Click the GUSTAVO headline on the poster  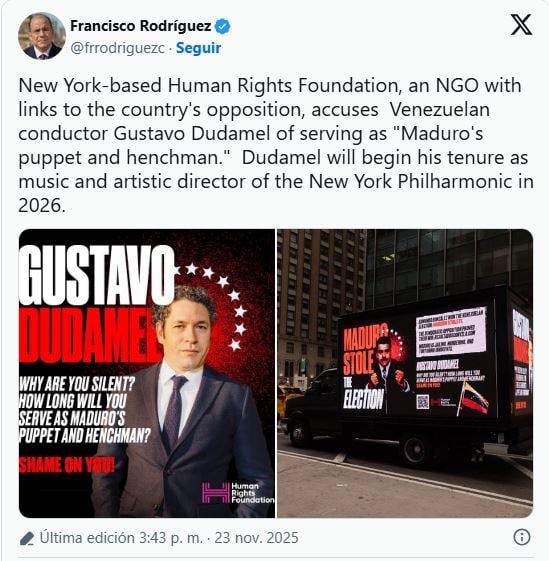tap(97, 275)
